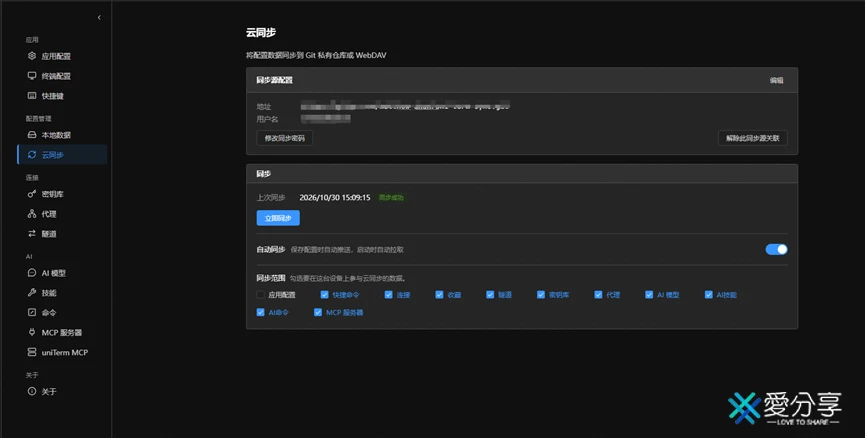Check the 应用配置 sync scope checkbox

(260, 295)
